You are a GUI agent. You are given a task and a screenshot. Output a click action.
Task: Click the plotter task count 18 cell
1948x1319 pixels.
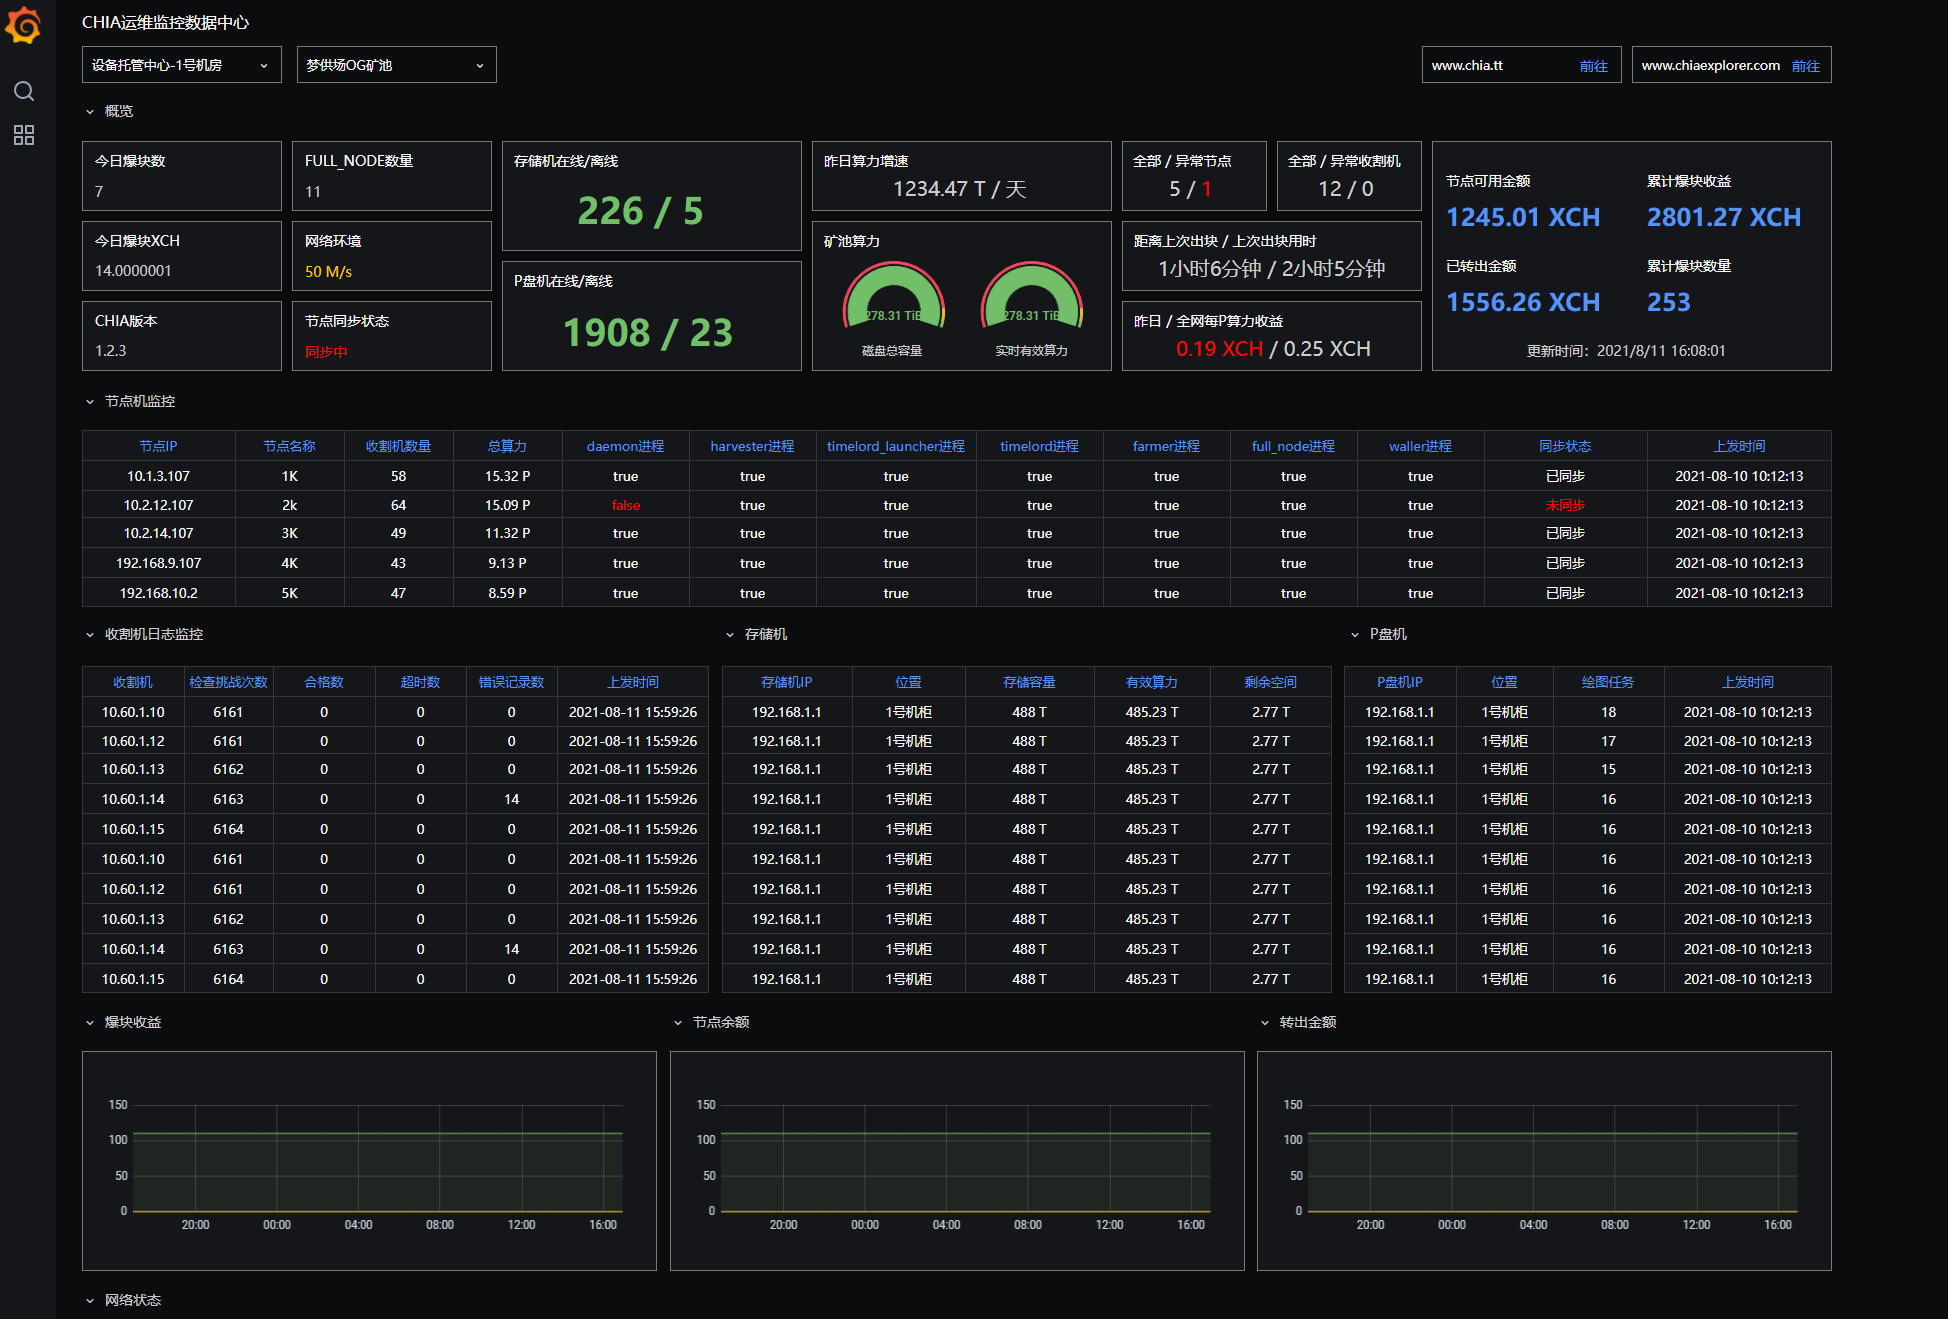(1608, 712)
